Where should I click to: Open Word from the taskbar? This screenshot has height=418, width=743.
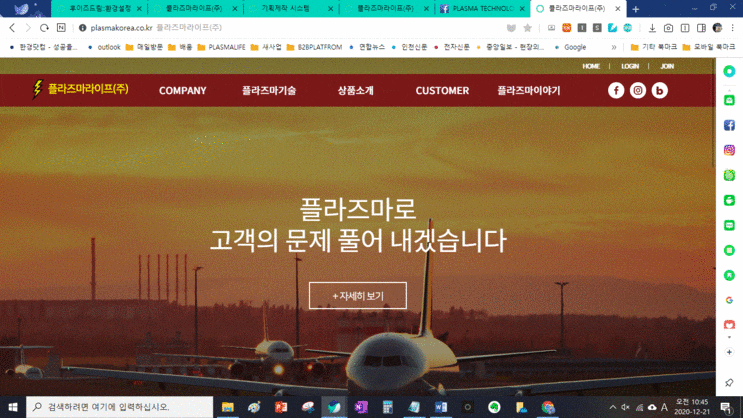point(441,407)
